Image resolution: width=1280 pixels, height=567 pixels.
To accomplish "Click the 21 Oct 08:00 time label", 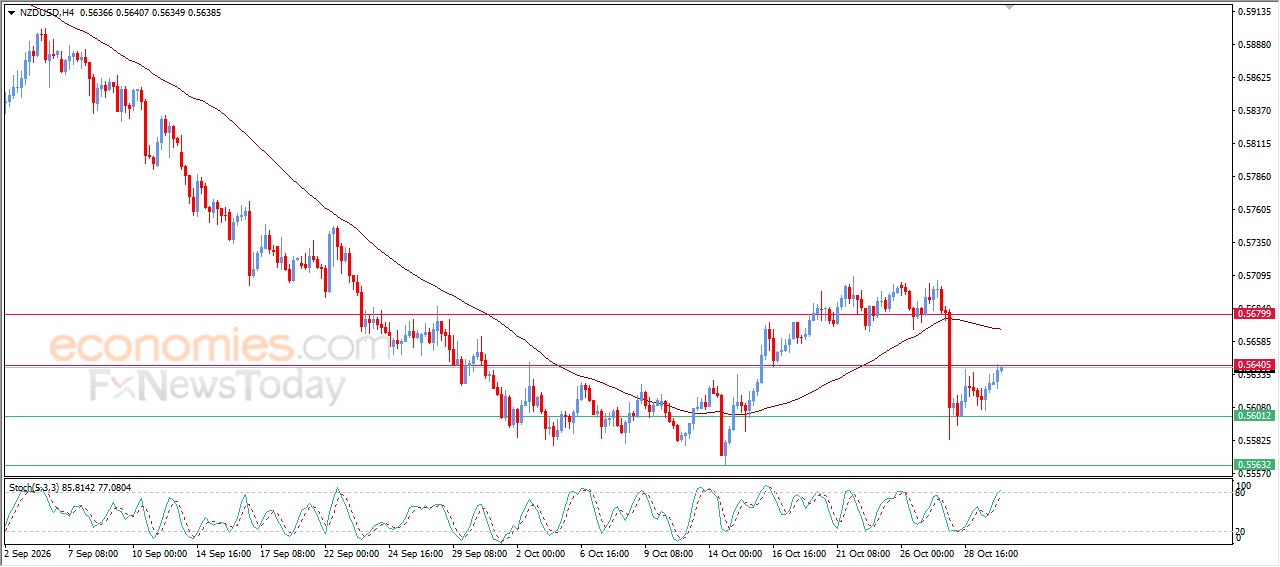I will (862, 553).
